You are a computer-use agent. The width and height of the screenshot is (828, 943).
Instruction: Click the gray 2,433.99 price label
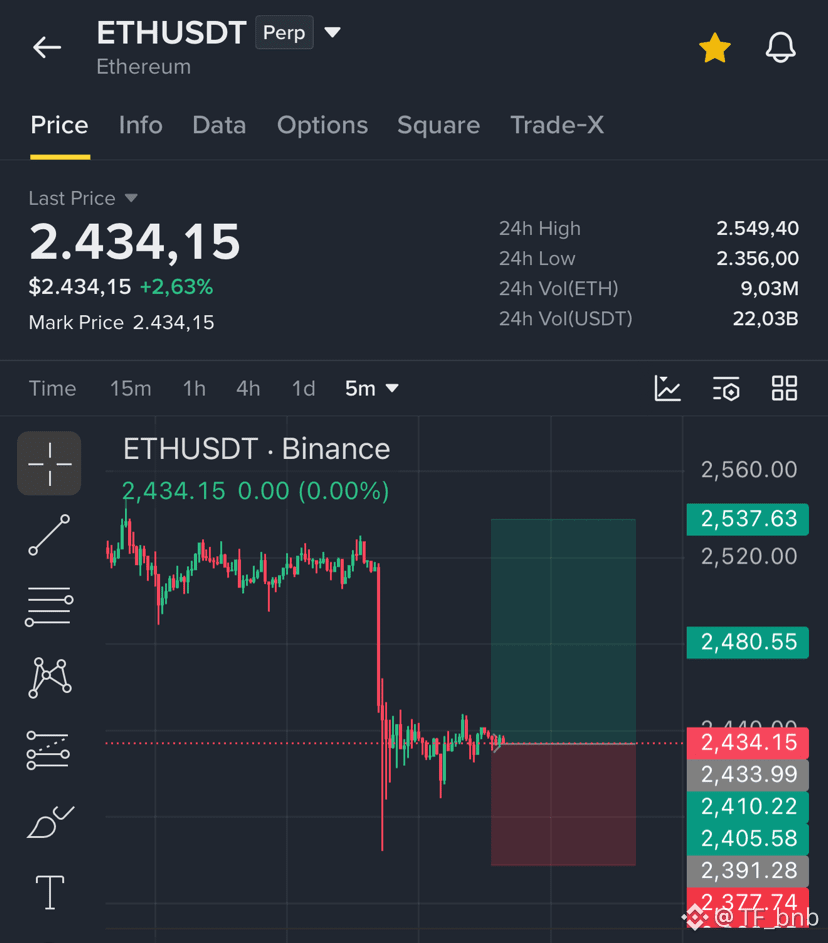[747, 775]
